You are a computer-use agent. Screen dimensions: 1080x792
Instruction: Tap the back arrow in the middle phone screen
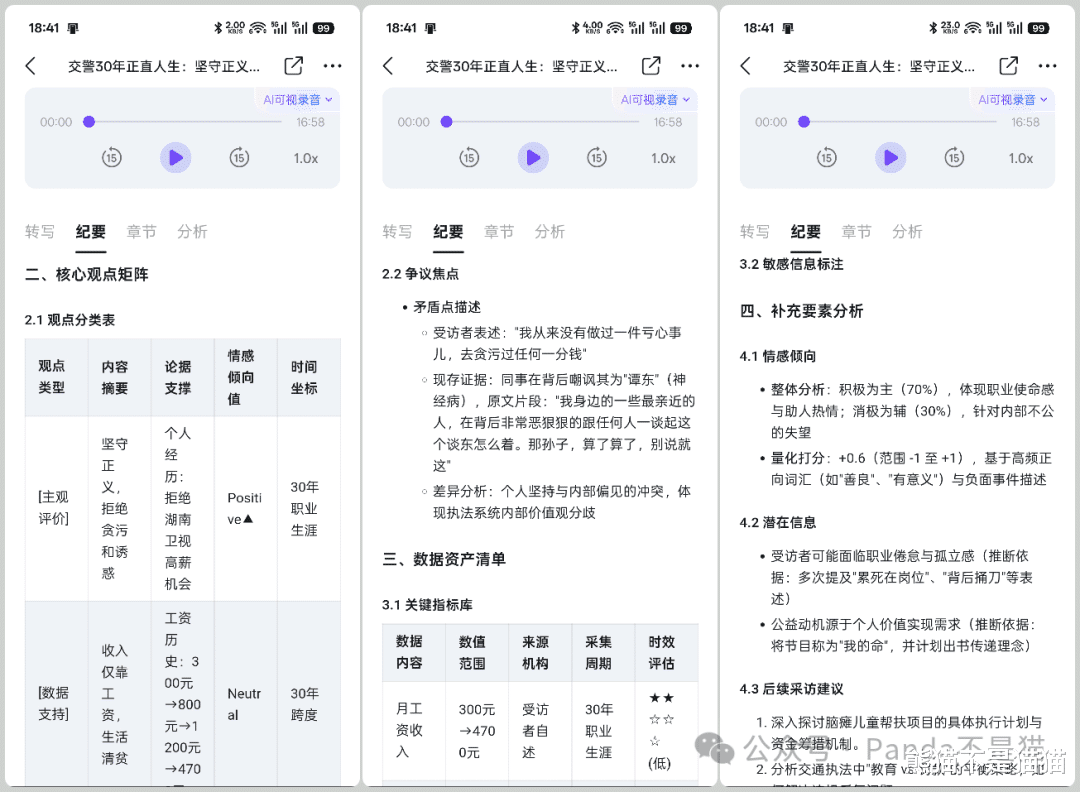pyautogui.click(x=388, y=66)
